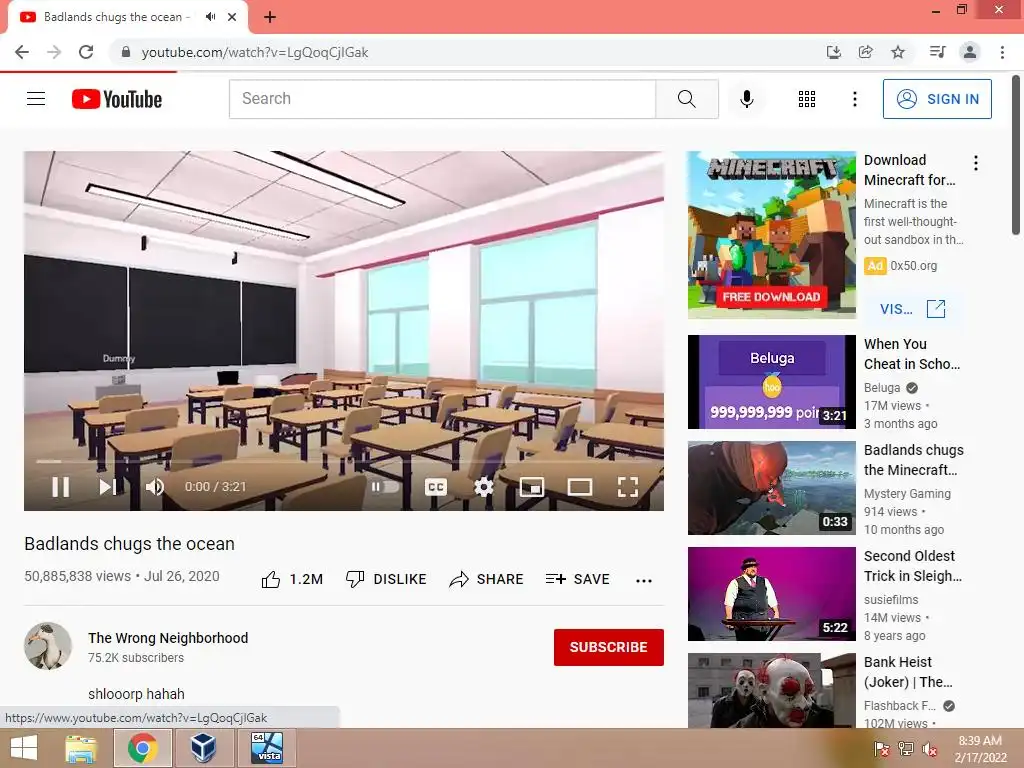Open Minecraft ad options menu
1024x768 pixels.
976,163
